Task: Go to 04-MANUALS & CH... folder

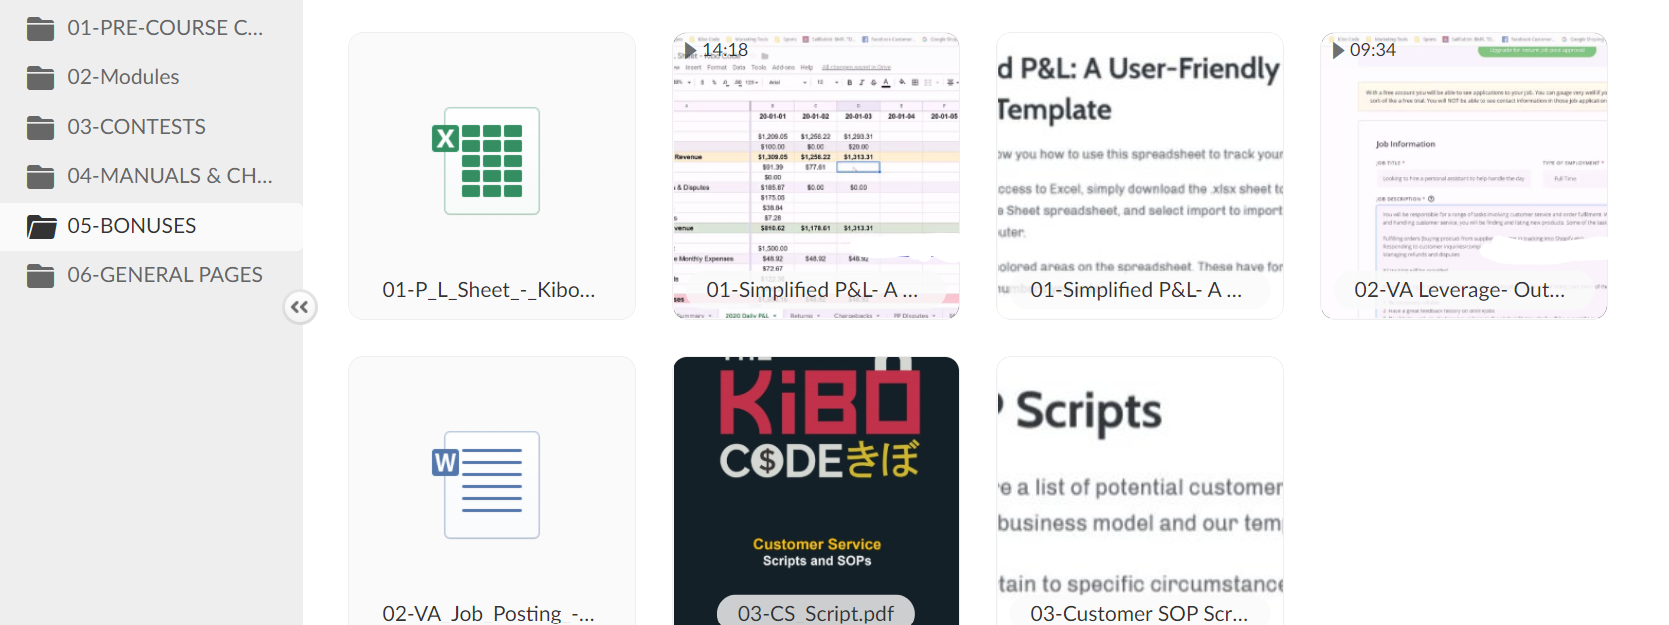Action: (x=170, y=176)
